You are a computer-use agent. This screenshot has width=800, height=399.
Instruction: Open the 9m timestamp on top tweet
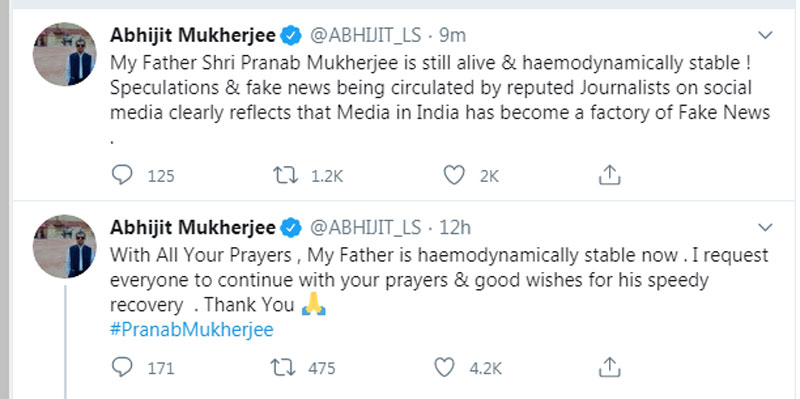coord(453,36)
